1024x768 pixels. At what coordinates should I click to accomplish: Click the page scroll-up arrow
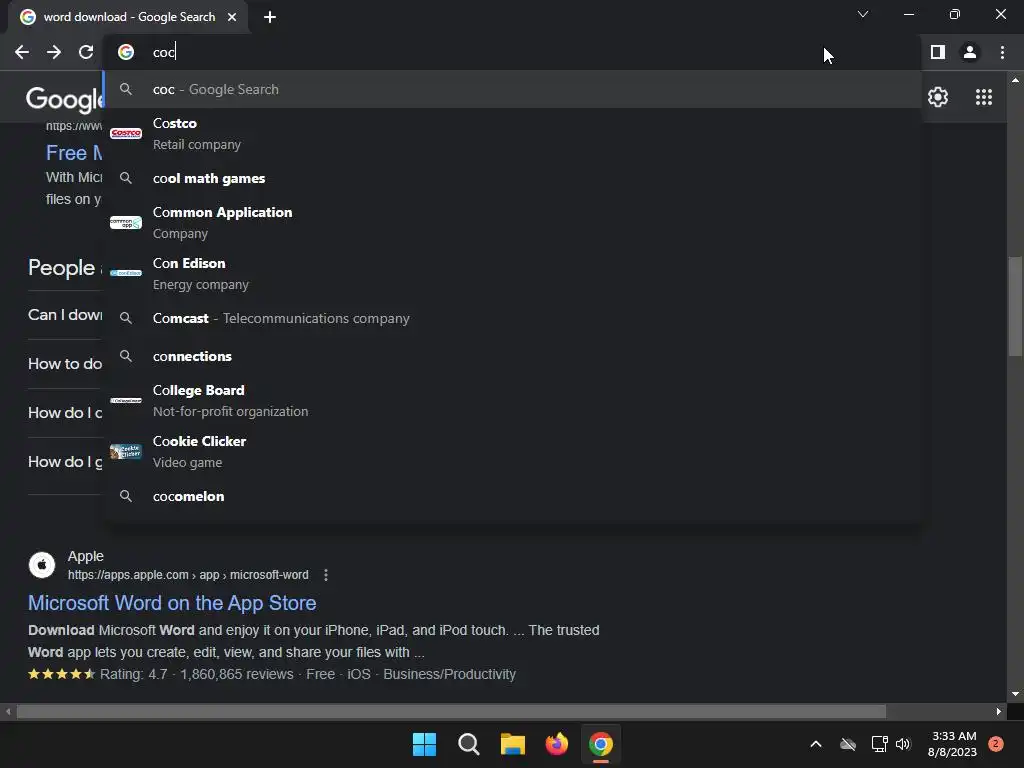click(1014, 80)
